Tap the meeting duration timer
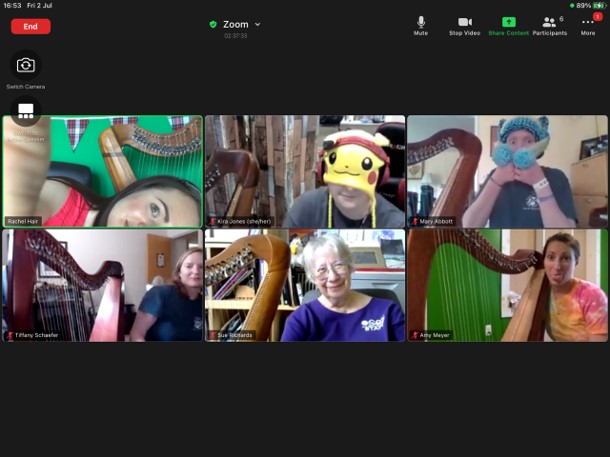 236,35
